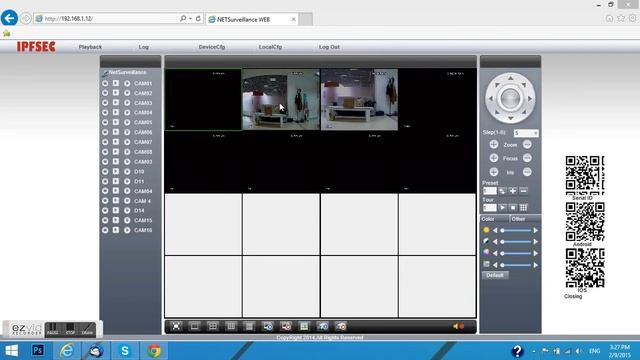Switch to single-window view layout

195,326
